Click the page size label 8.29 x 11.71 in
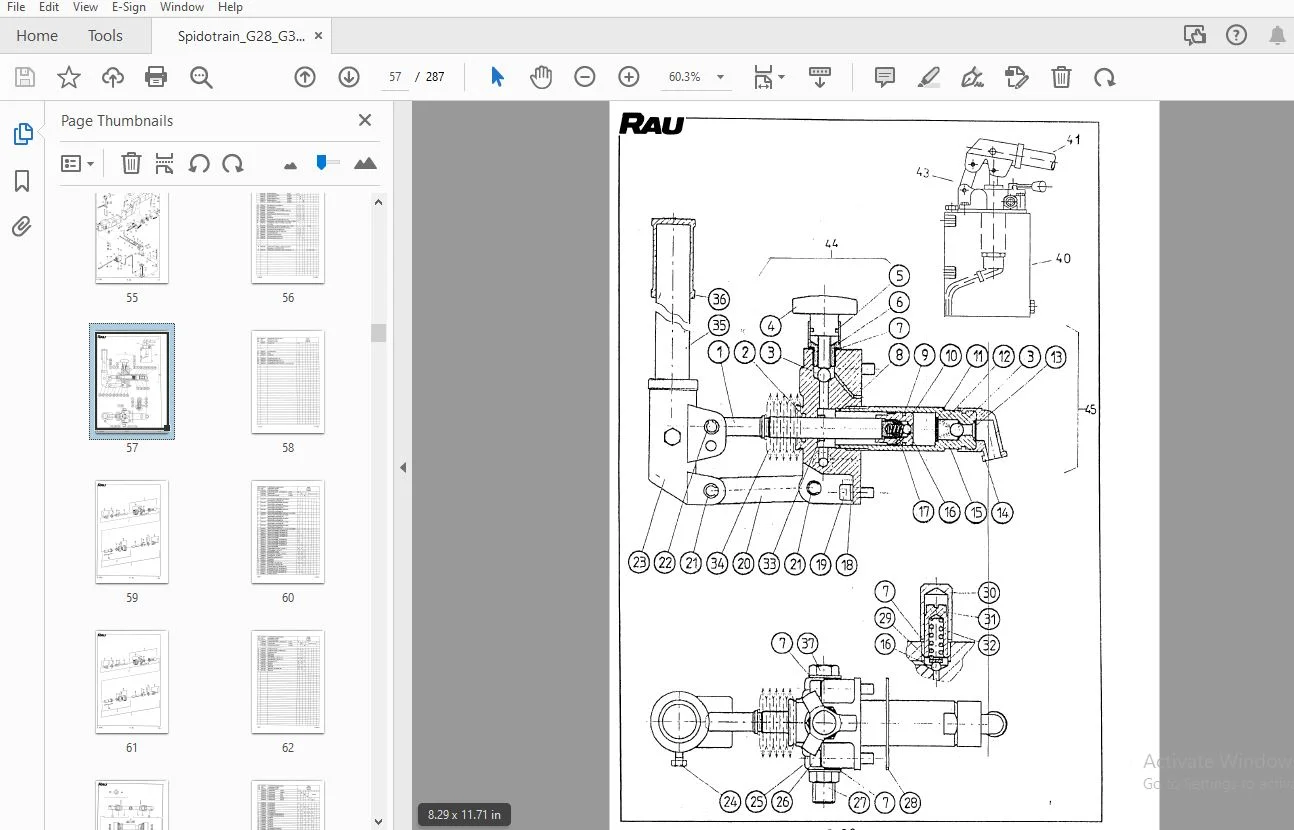The image size is (1294, 830). [x=464, y=814]
